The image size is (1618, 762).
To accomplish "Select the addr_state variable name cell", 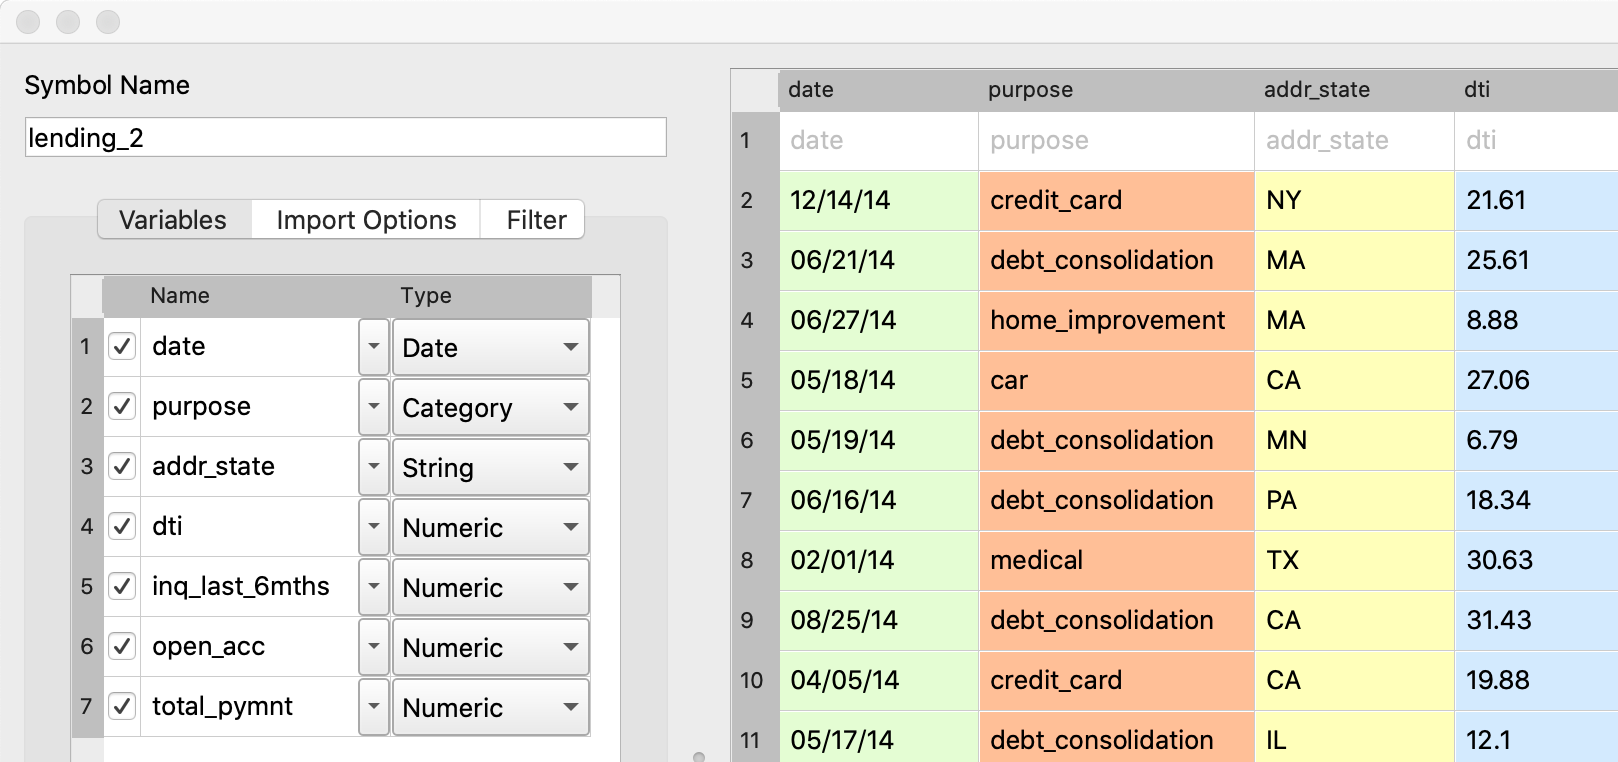I will tap(249, 466).
